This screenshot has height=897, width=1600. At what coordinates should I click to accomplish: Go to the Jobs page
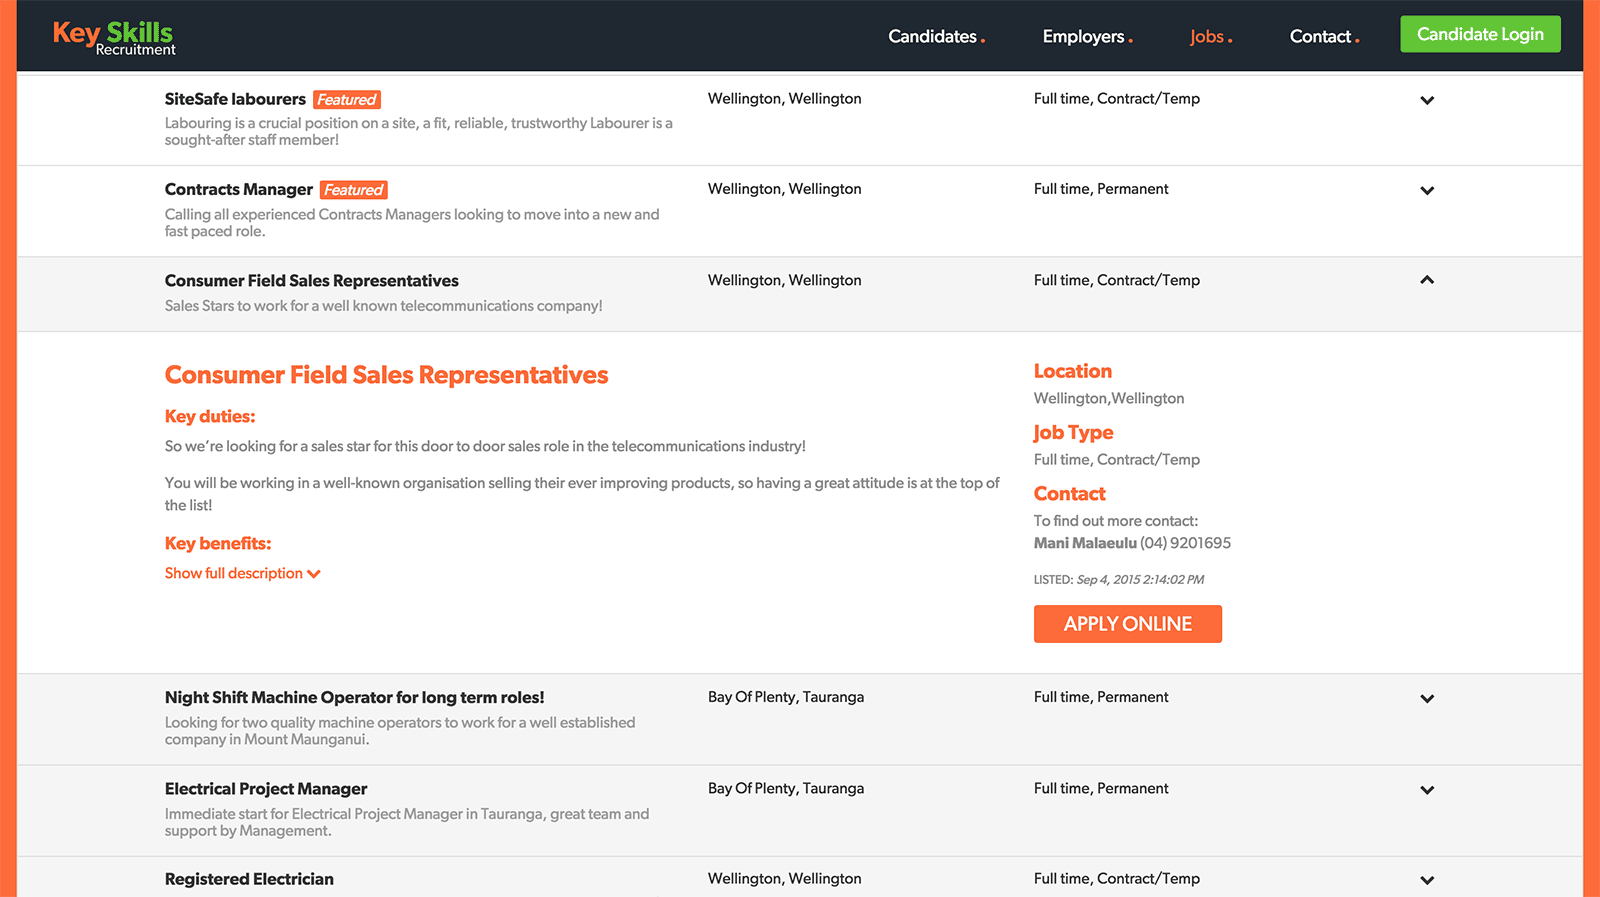click(x=1210, y=36)
